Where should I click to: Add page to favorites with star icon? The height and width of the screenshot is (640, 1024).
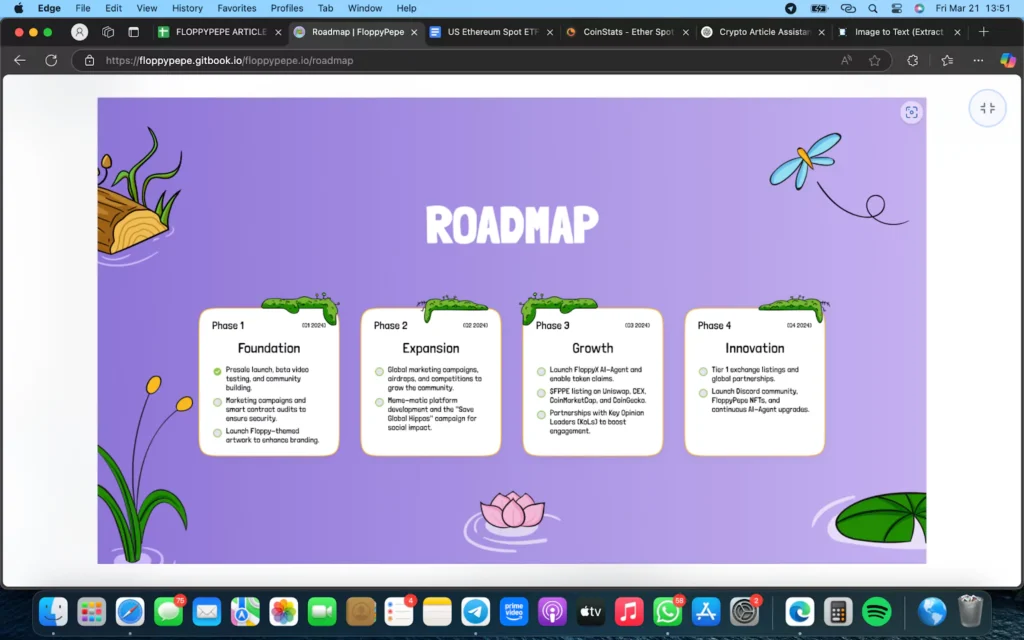pyautogui.click(x=874, y=60)
